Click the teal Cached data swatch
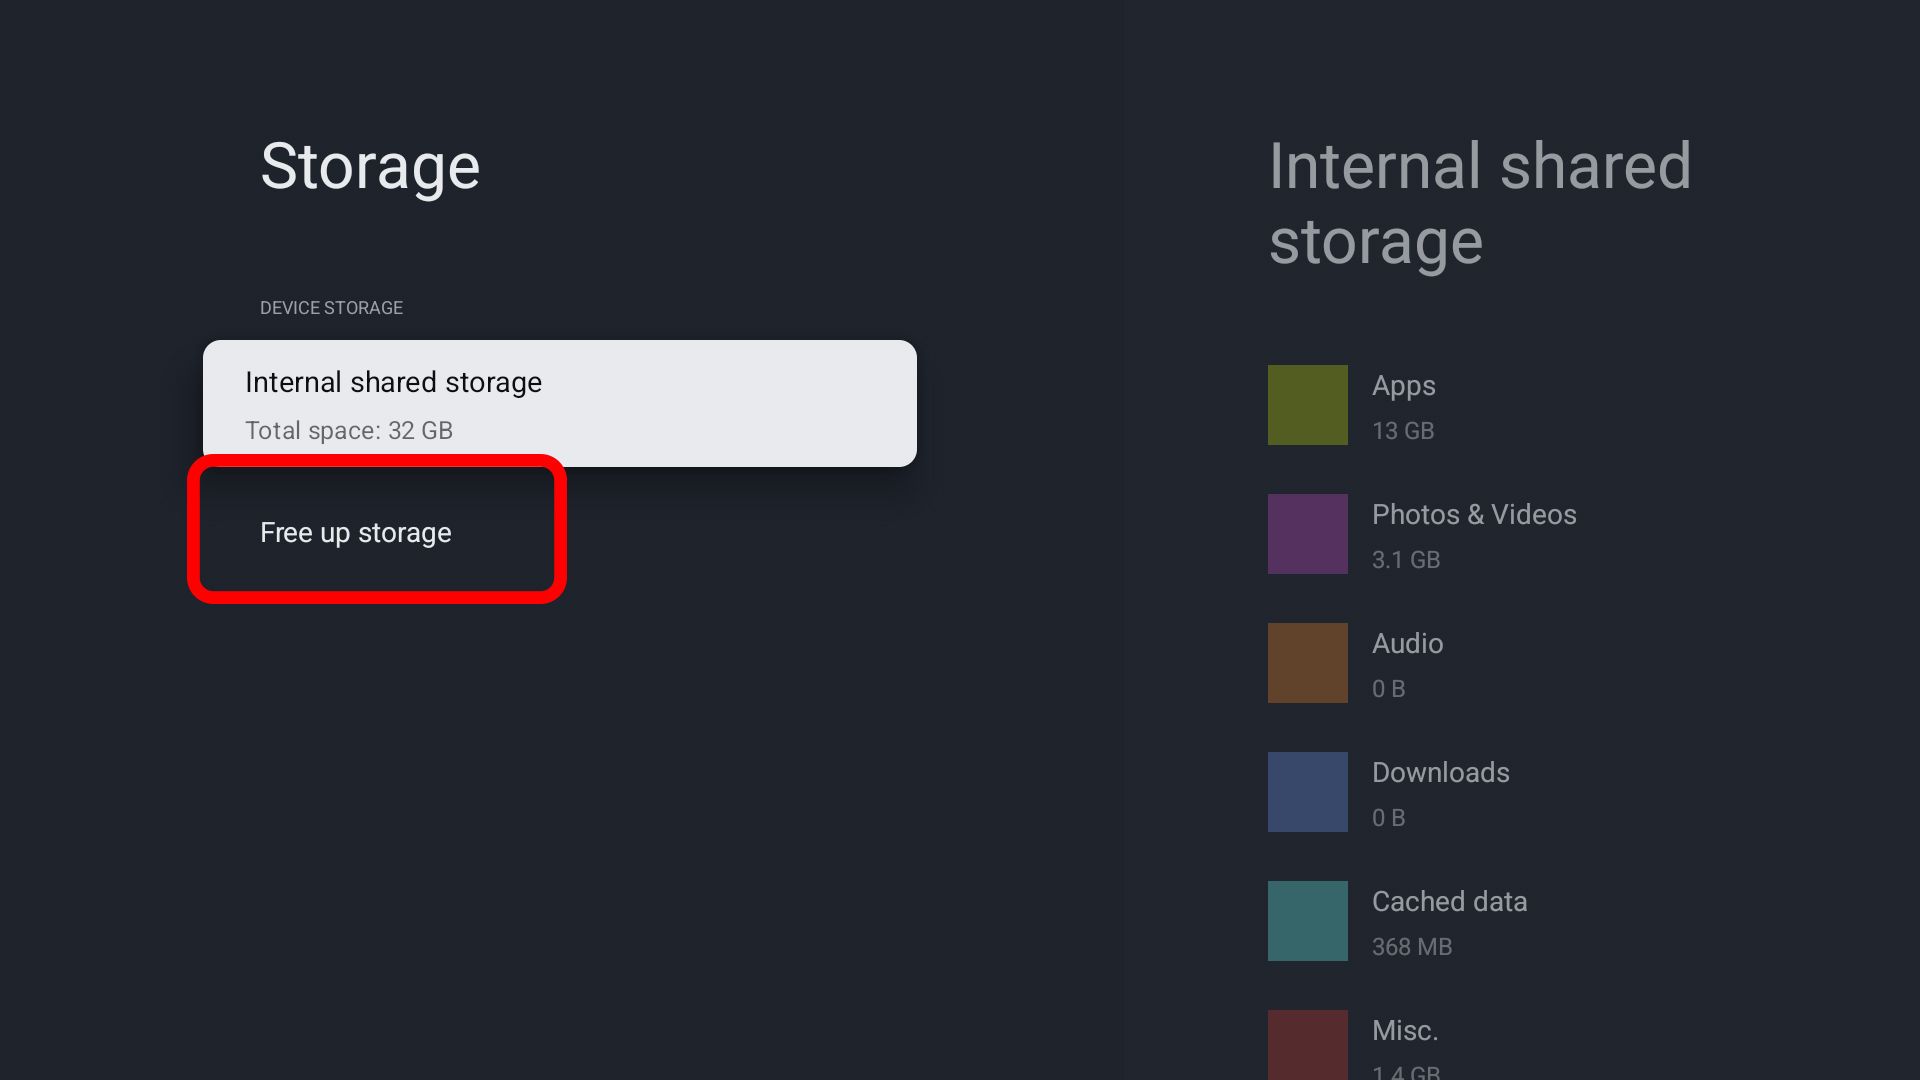The image size is (1920, 1080). (1307, 921)
